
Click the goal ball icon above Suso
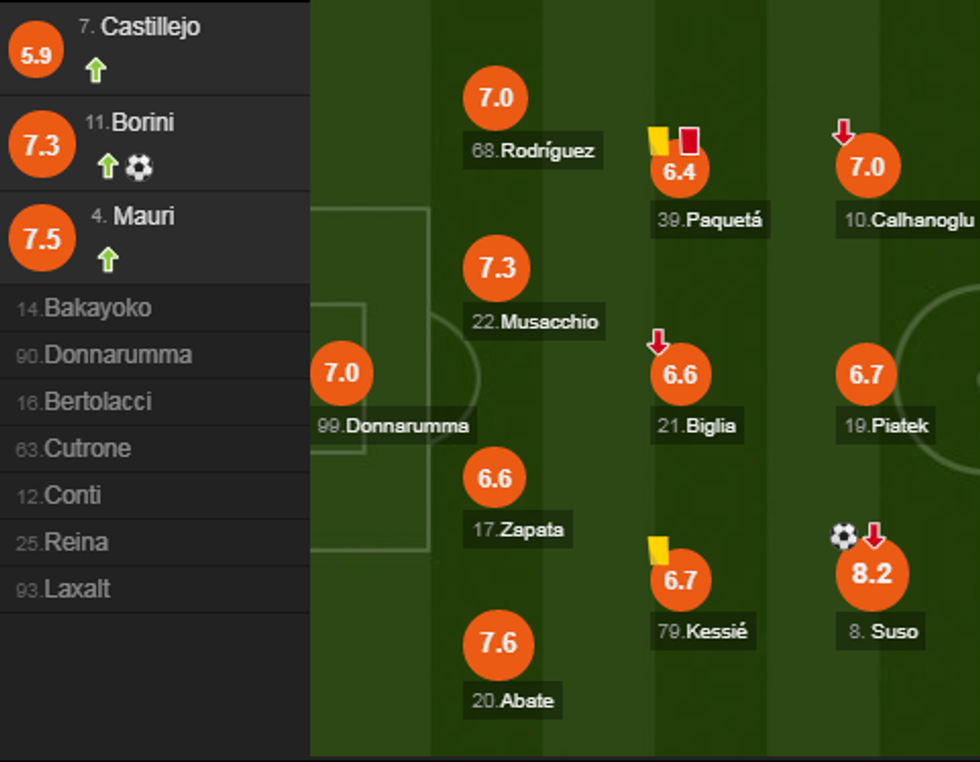(x=844, y=537)
